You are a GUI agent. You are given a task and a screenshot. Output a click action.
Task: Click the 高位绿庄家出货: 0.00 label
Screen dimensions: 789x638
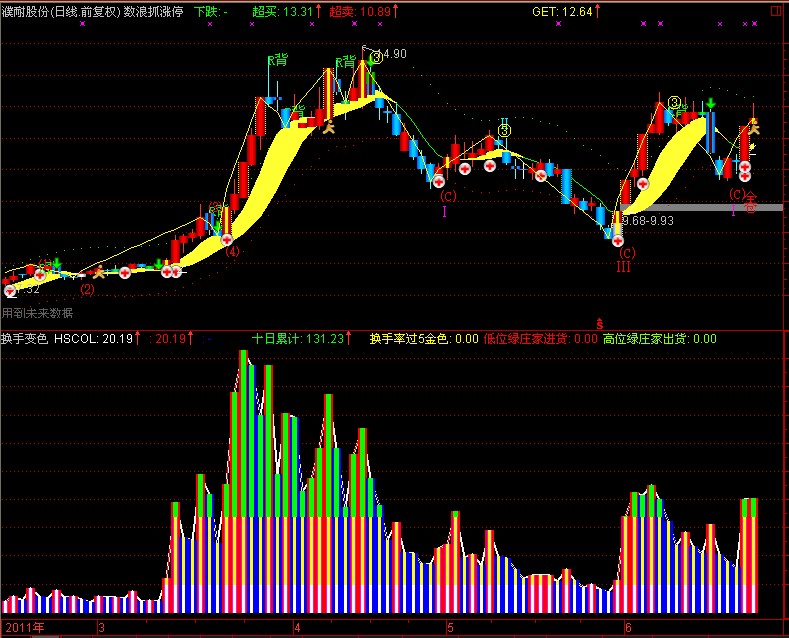660,339
